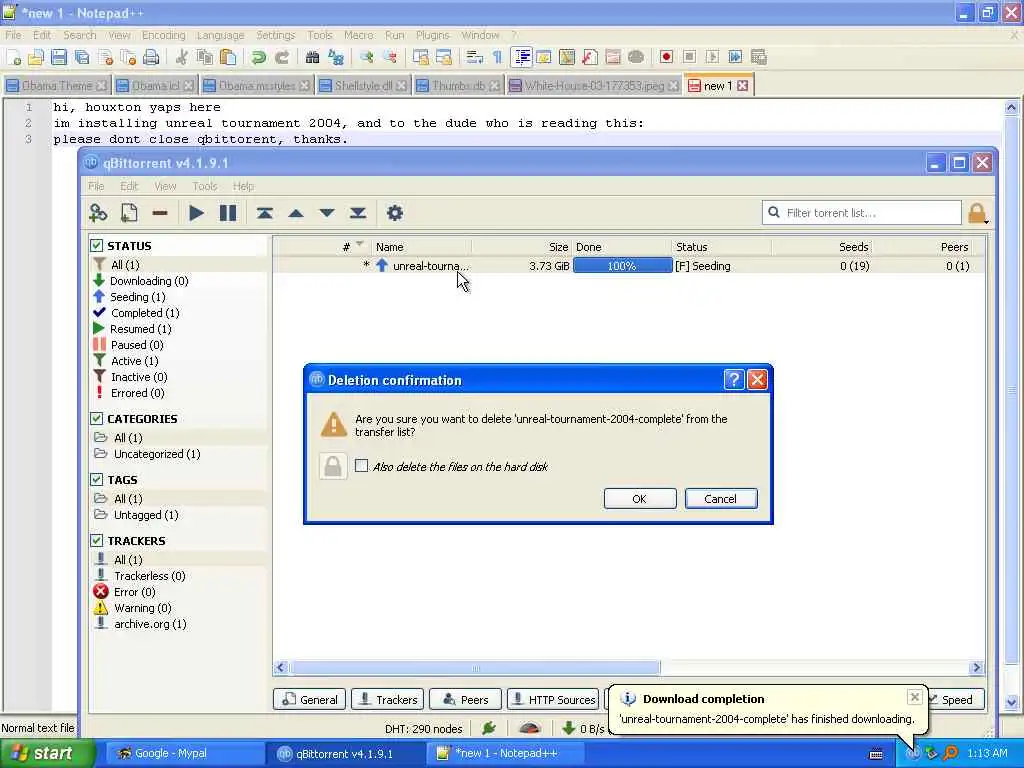Click the Add torrent file icon

[129, 213]
